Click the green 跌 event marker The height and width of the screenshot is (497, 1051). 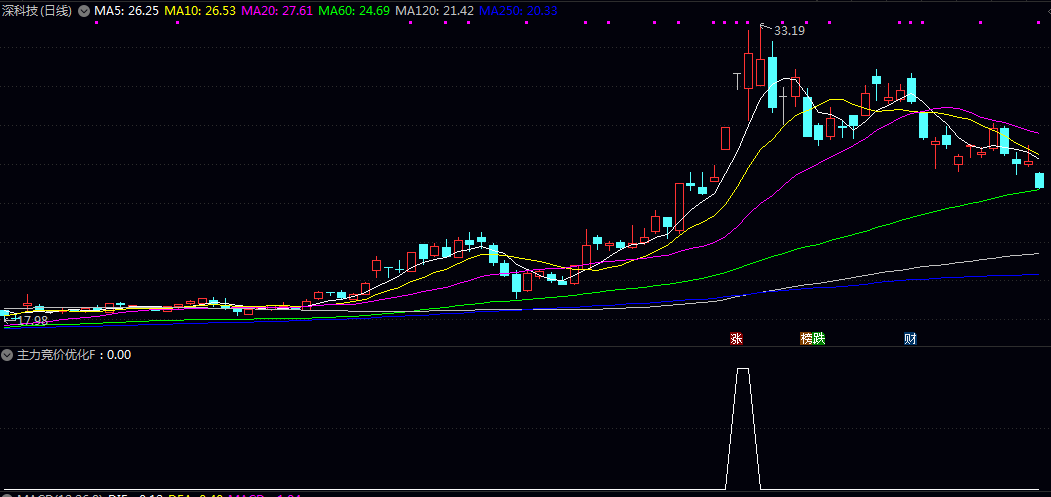pyautogui.click(x=819, y=339)
